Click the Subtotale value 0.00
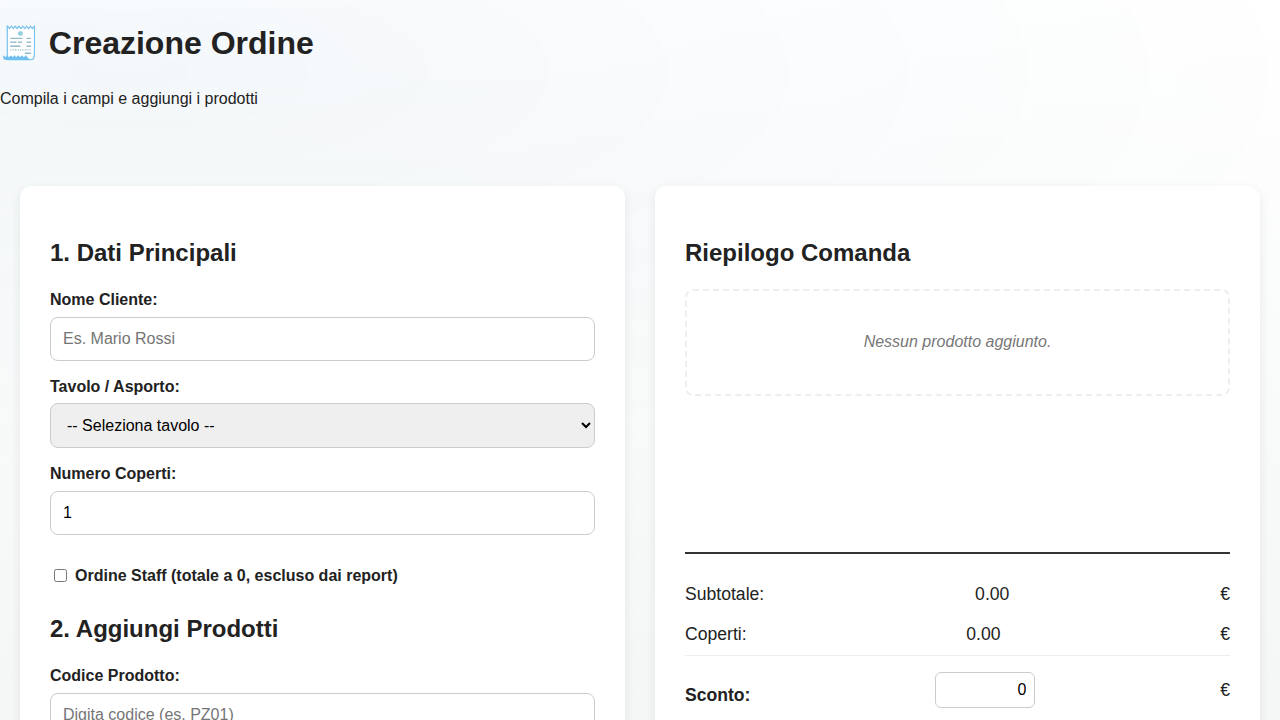Screen dimensions: 1280x720 click(992, 594)
